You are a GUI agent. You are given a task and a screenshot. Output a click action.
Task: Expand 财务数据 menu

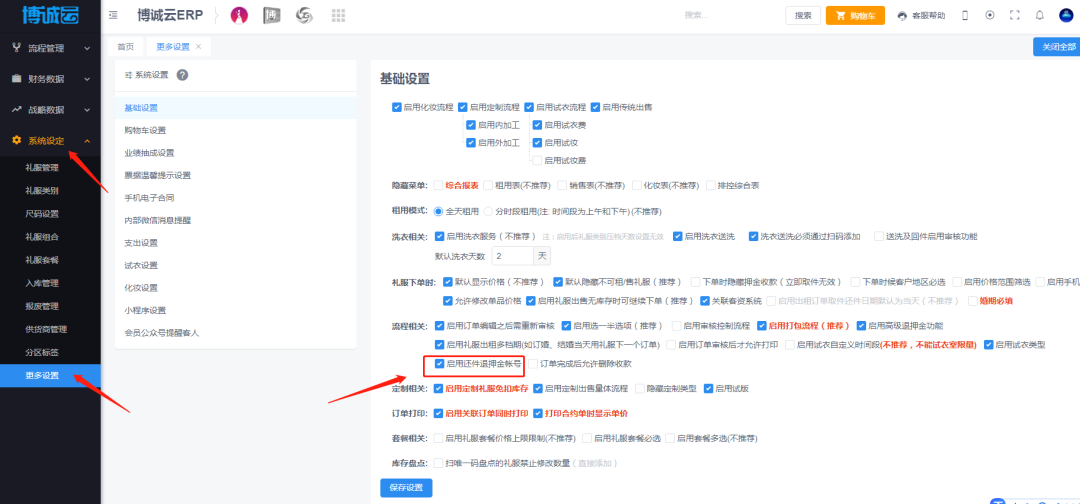[x=50, y=79]
